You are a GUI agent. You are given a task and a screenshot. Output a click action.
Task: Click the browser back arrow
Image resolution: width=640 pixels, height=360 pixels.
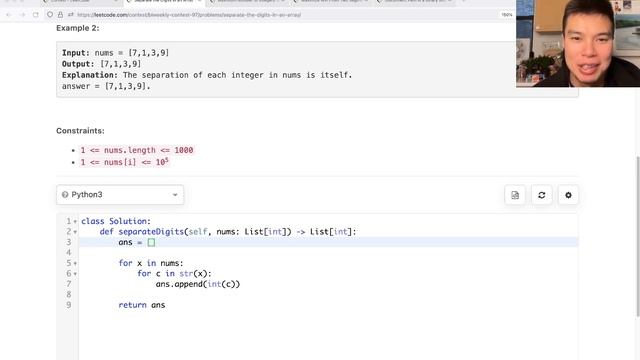(9, 15)
